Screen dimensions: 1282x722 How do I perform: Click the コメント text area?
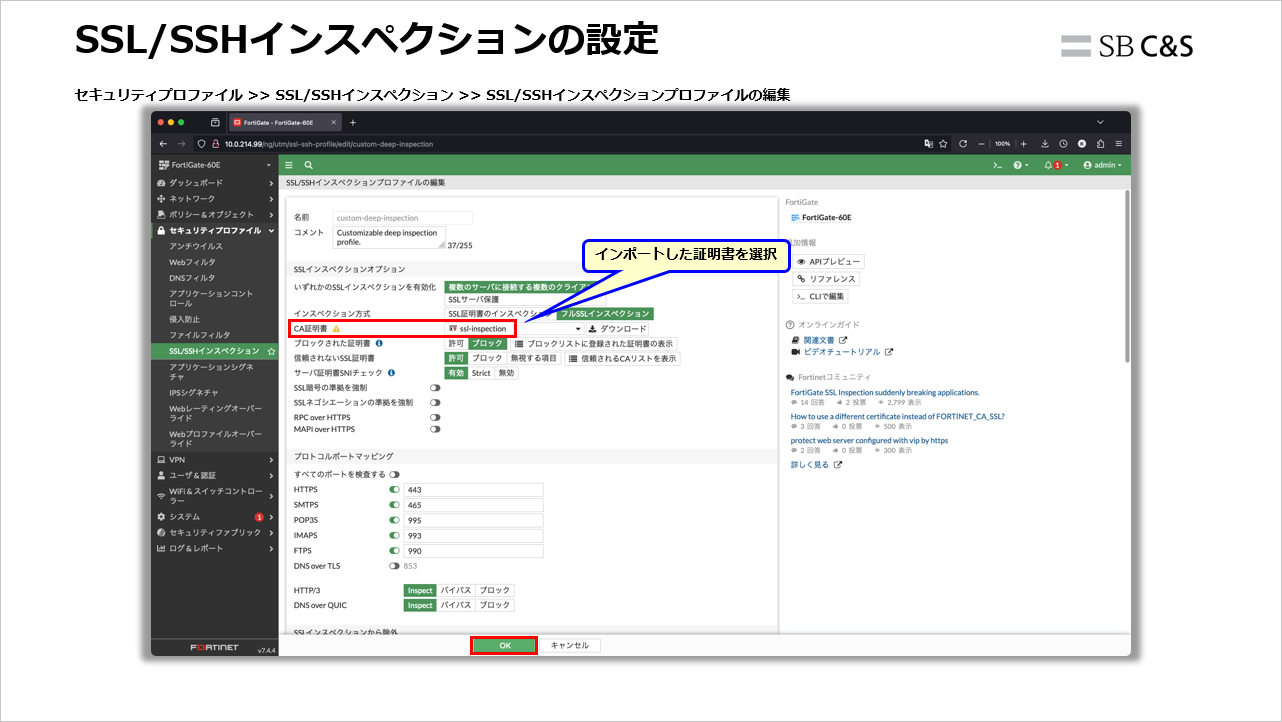pos(389,237)
